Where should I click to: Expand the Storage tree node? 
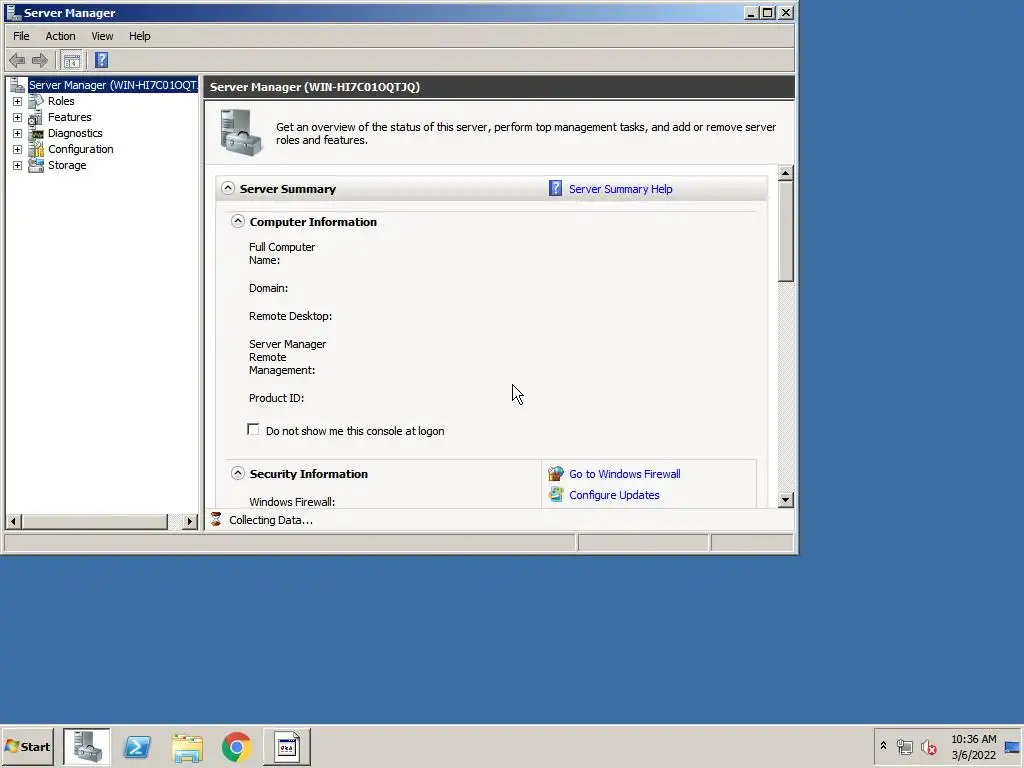18,165
